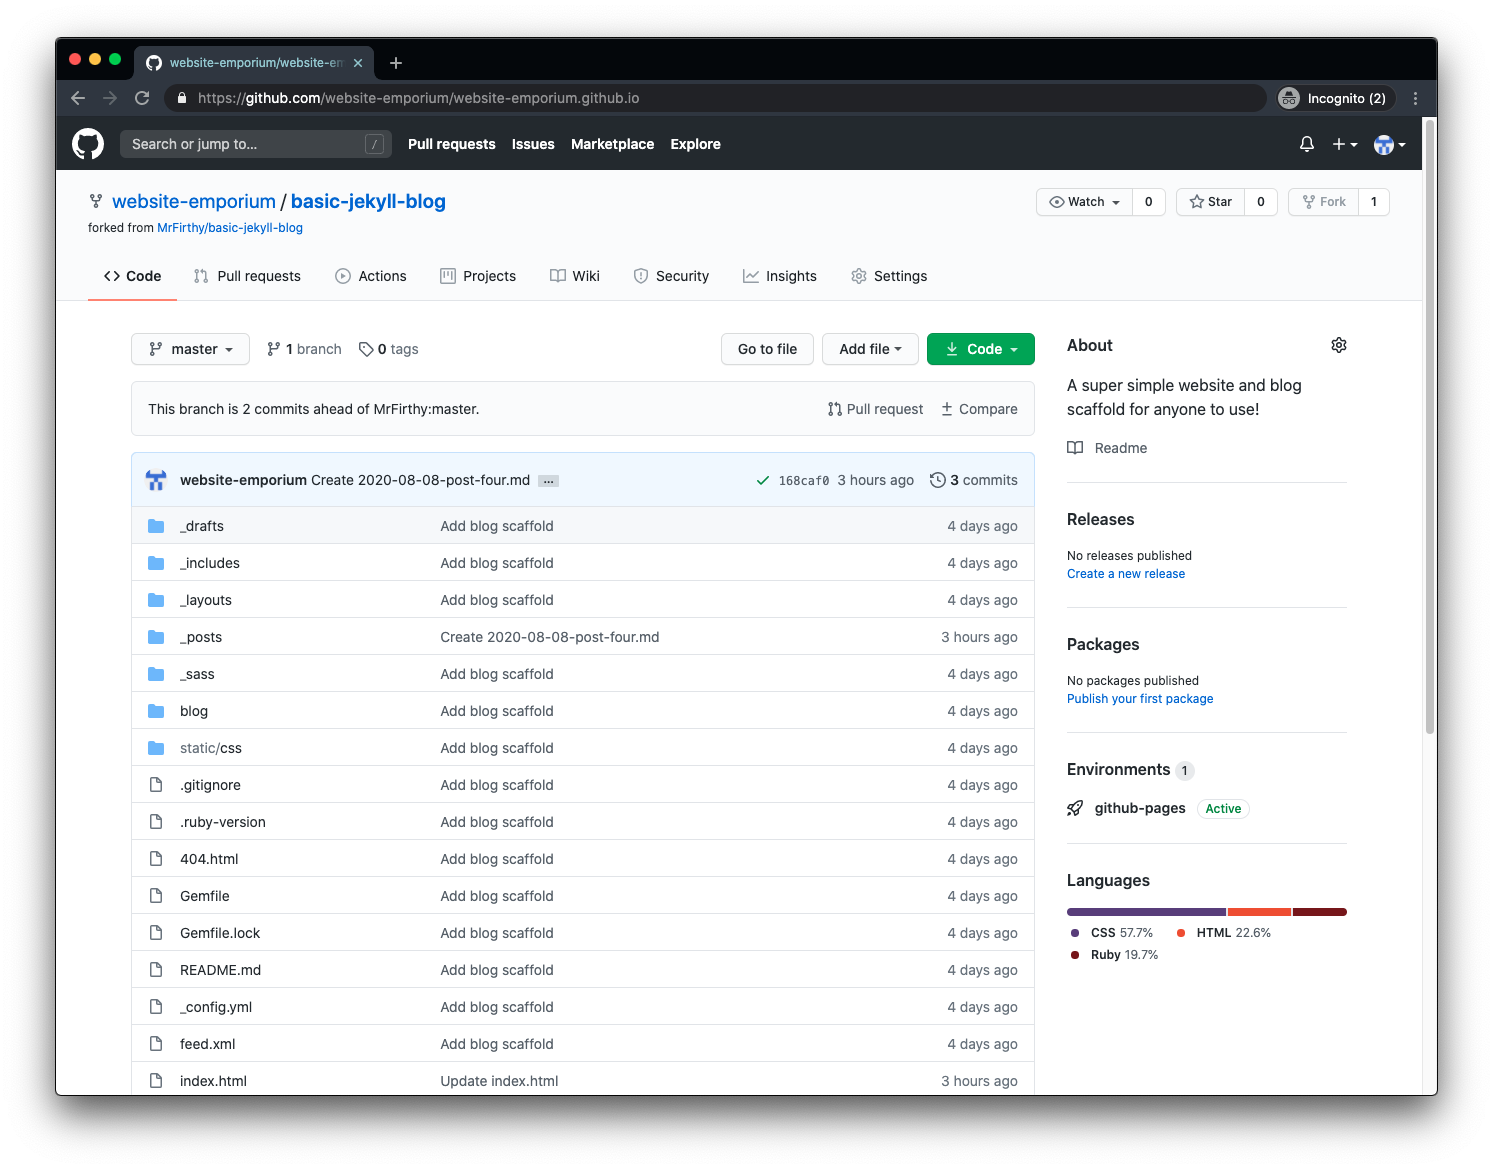Open the notifications bell

(1306, 144)
